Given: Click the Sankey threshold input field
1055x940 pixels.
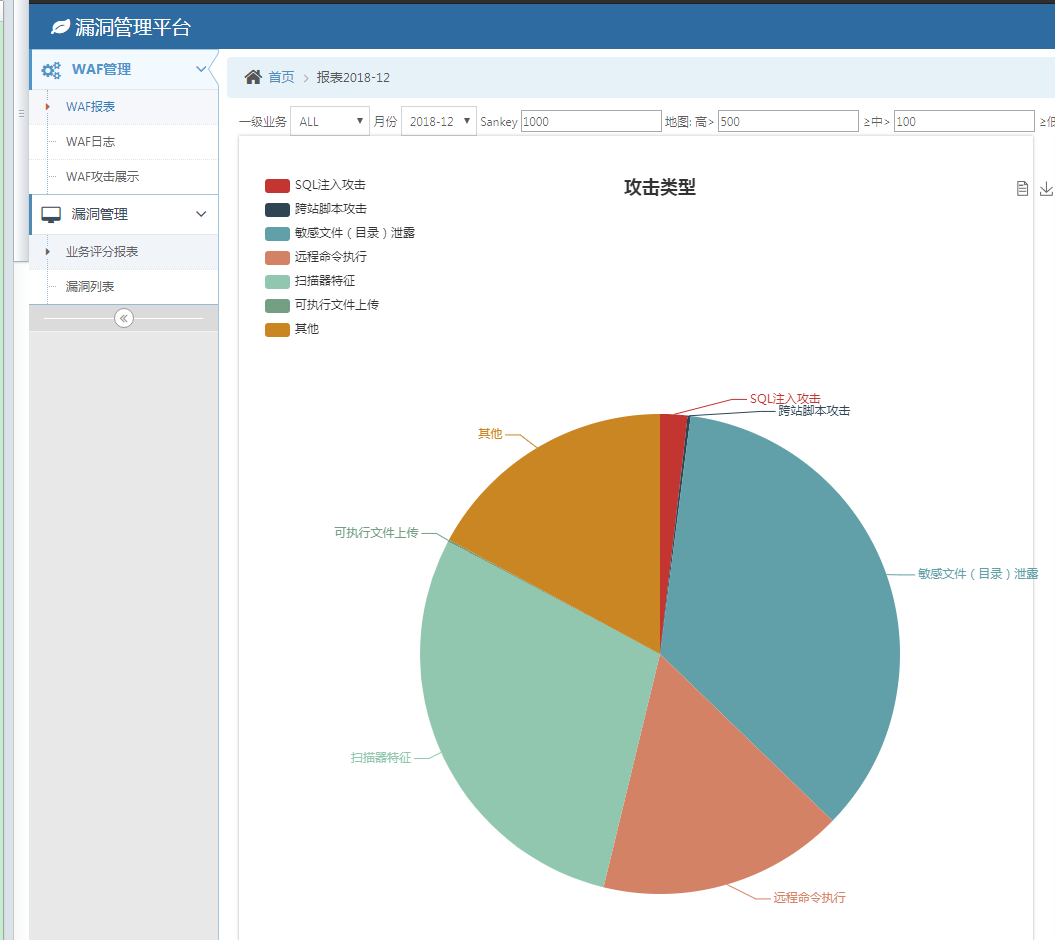Looking at the screenshot, I should click(x=591, y=122).
